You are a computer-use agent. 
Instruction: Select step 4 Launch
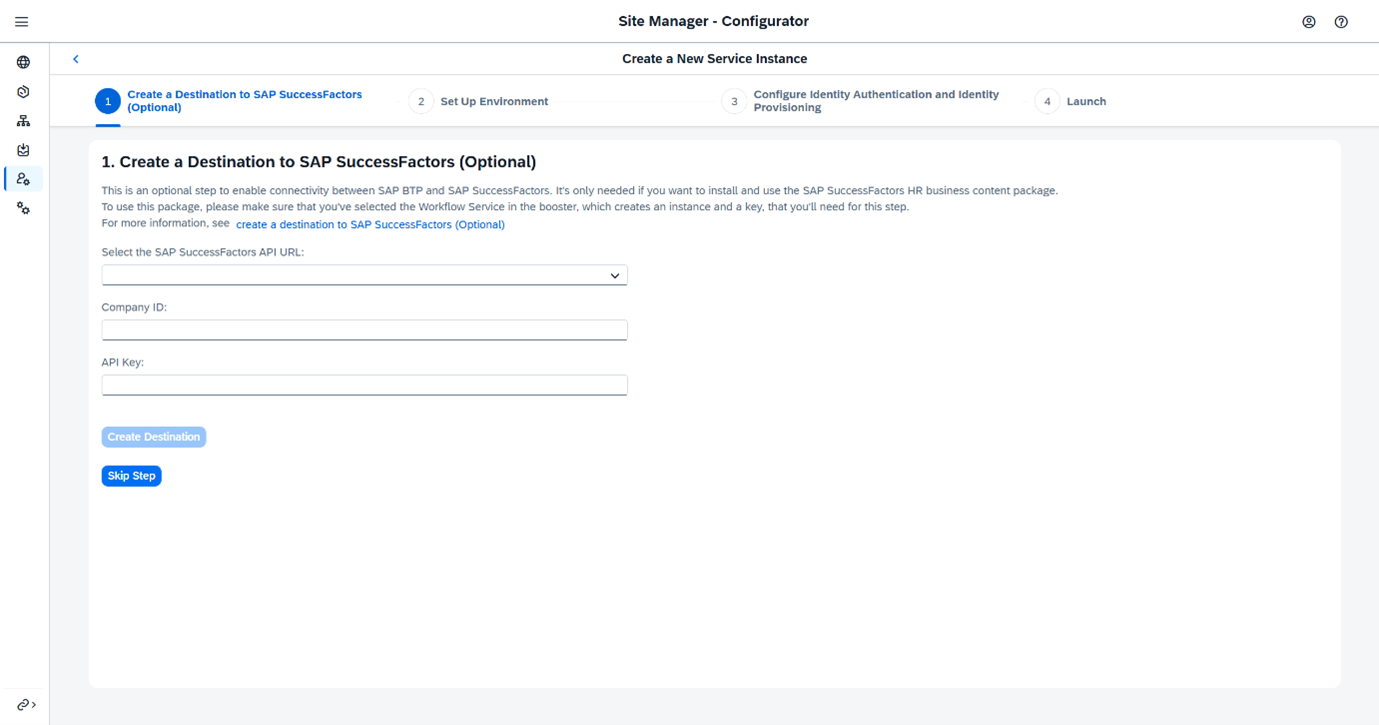(1071, 101)
